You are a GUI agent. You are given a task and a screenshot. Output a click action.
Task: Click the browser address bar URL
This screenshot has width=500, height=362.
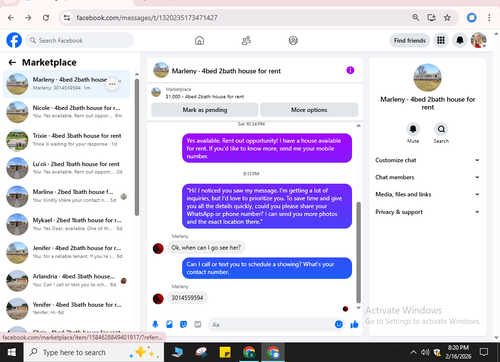tap(147, 18)
